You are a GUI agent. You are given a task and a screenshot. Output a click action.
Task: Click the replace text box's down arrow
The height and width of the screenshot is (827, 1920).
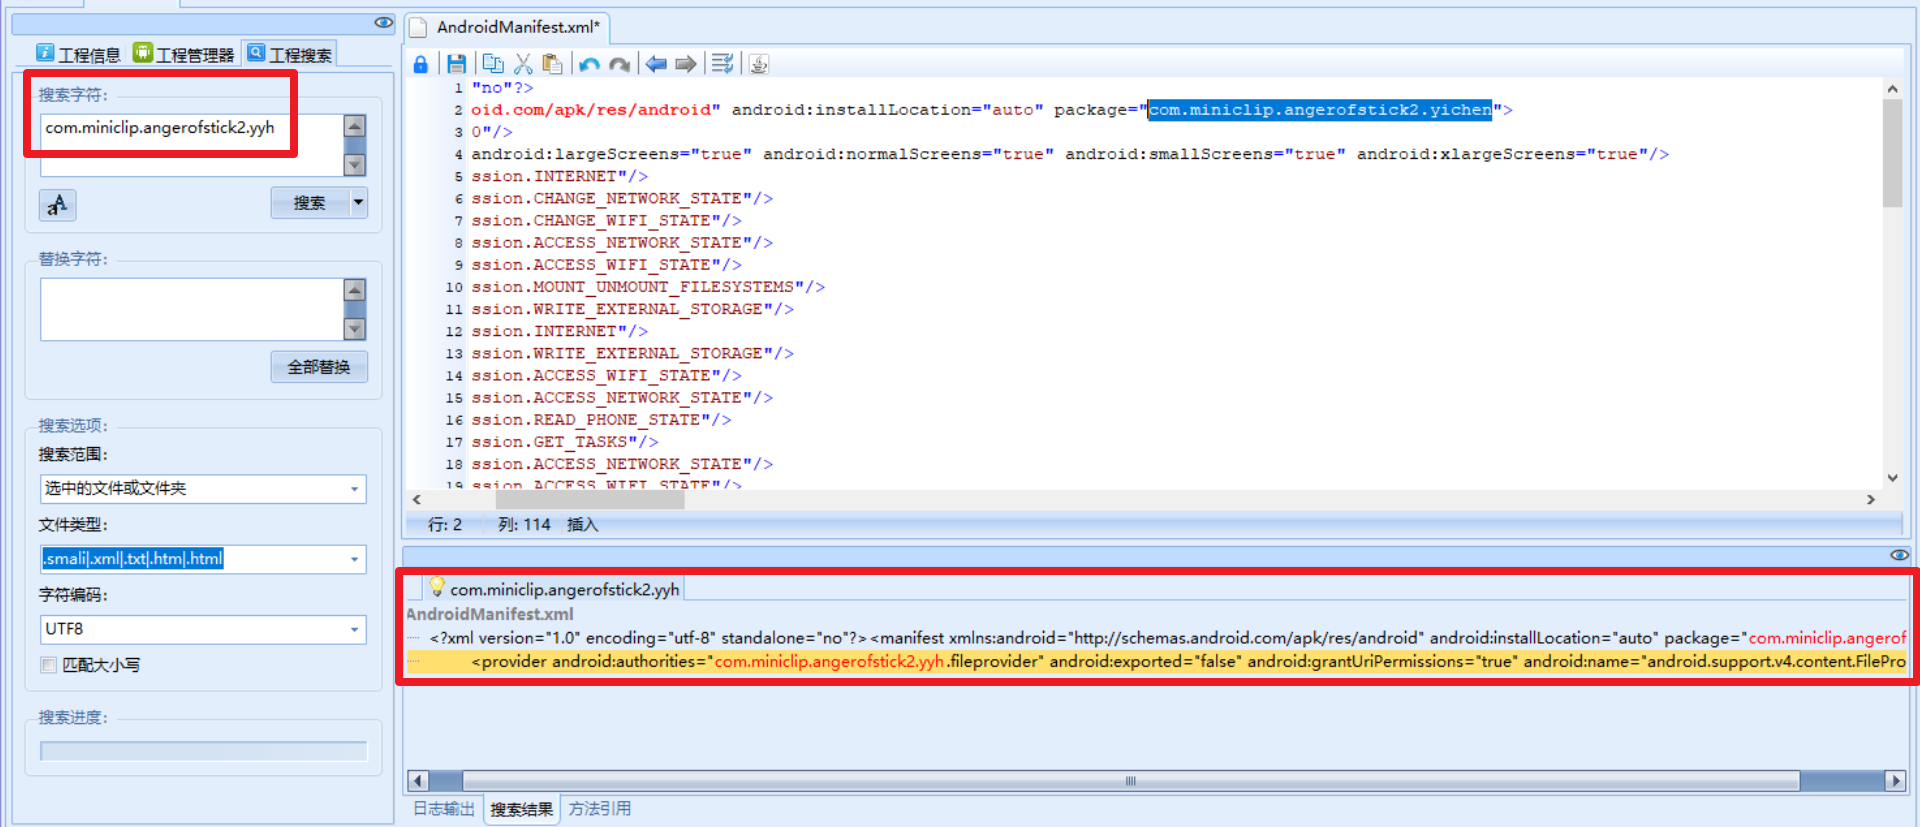[x=354, y=329]
